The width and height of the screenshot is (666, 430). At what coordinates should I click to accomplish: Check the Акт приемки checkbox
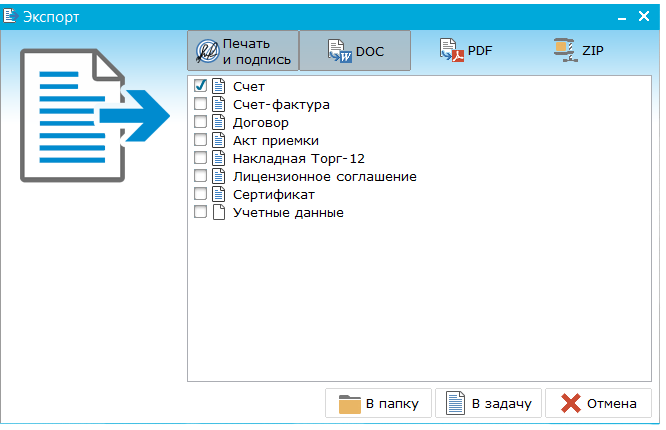(x=200, y=140)
